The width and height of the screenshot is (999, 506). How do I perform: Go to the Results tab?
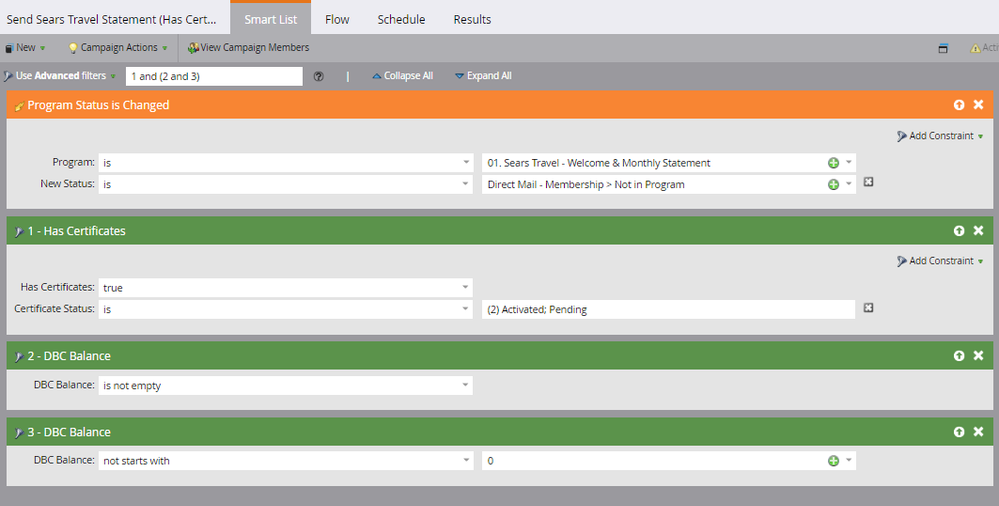472,19
